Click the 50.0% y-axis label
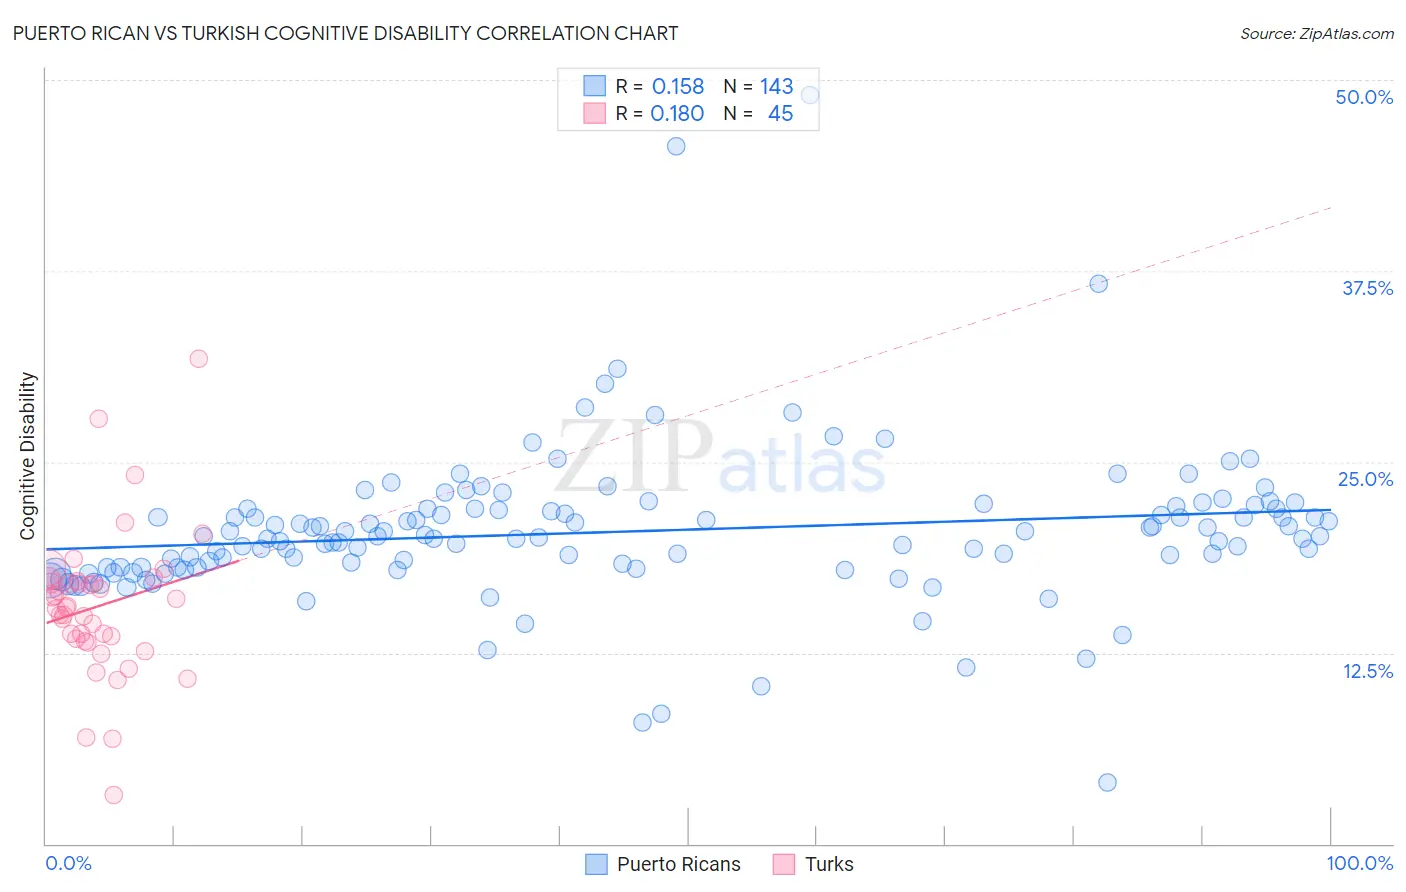Screen dimensions: 1406x892 [1364, 97]
